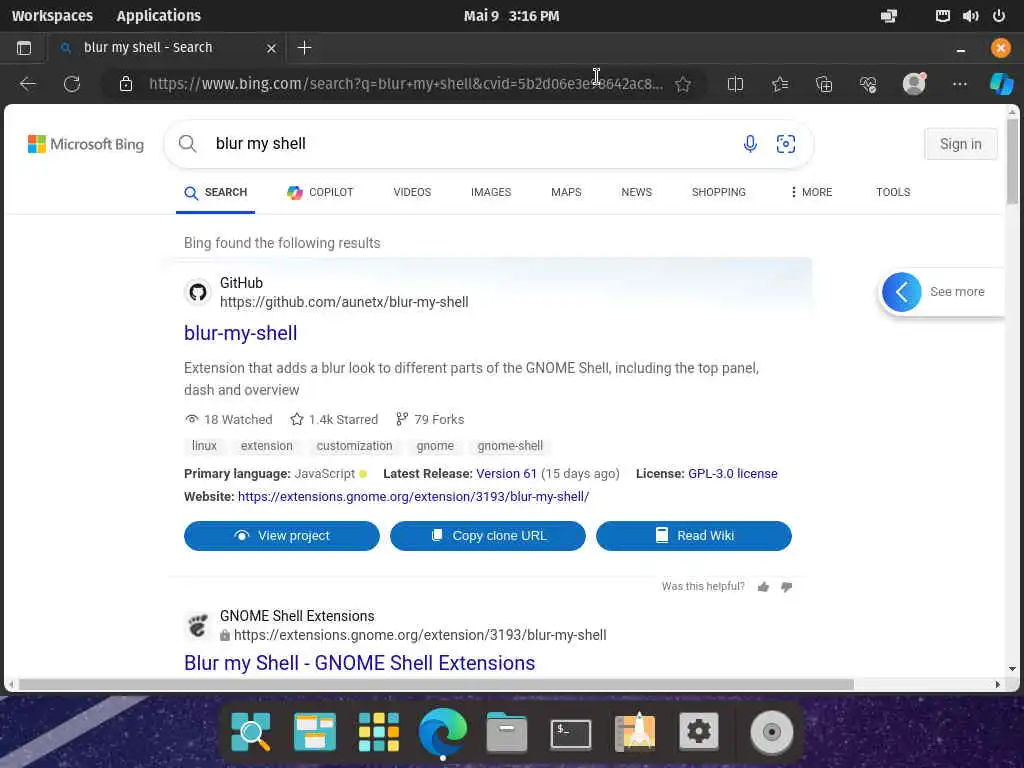Add this page to favorites star
The height and width of the screenshot is (768, 1024).
tap(683, 84)
